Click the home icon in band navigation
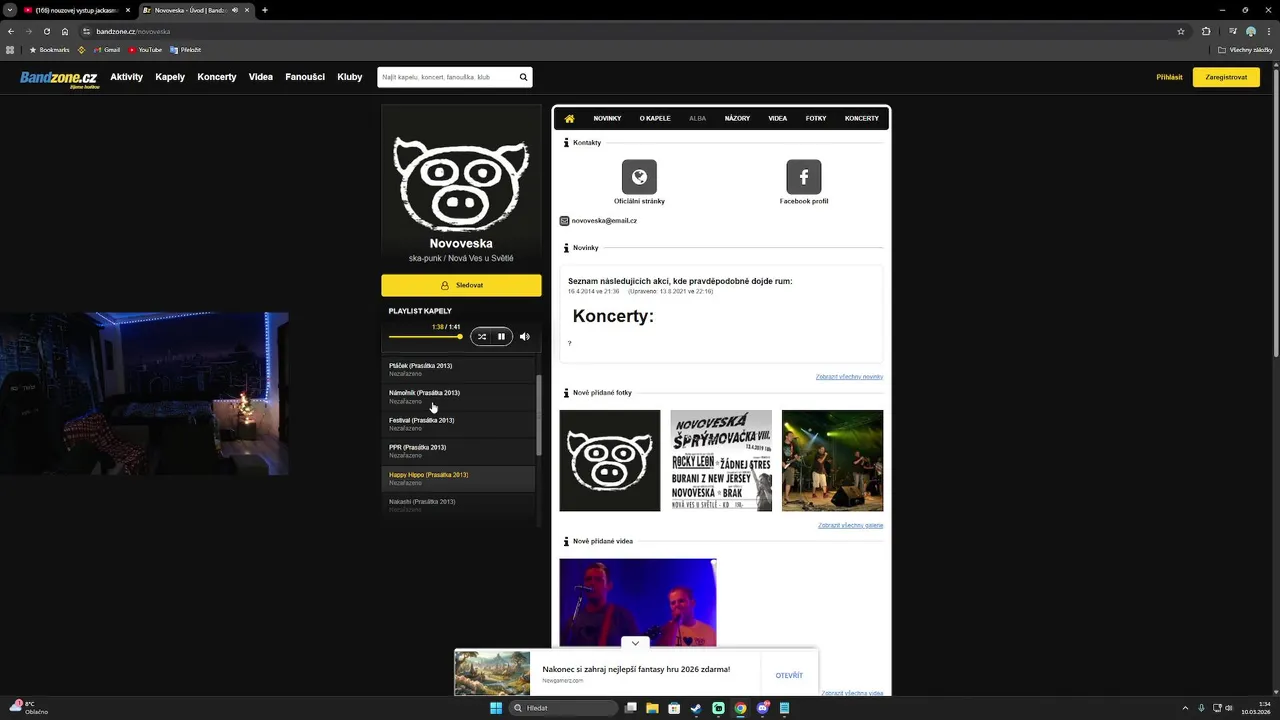 tap(569, 118)
